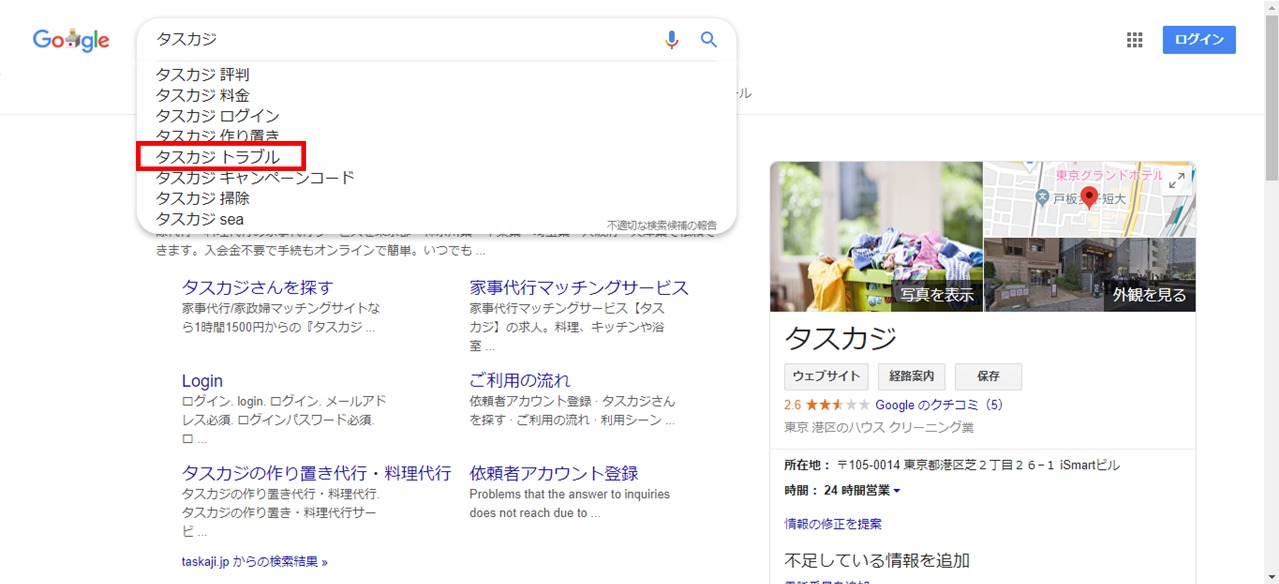This screenshot has width=1279, height=584.
Task: Open Google のクチコミ（5）reviews link
Action: 939,405
